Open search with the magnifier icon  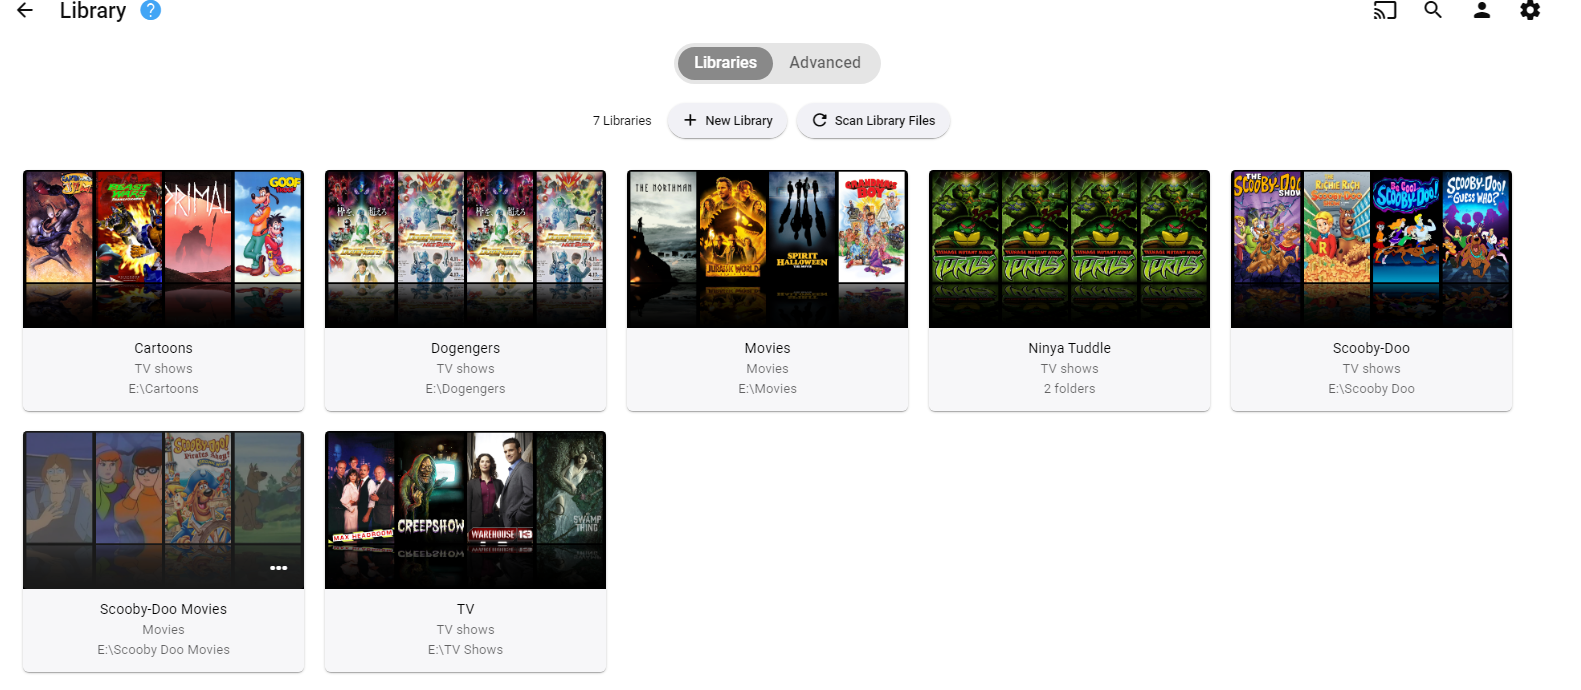coord(1433,10)
